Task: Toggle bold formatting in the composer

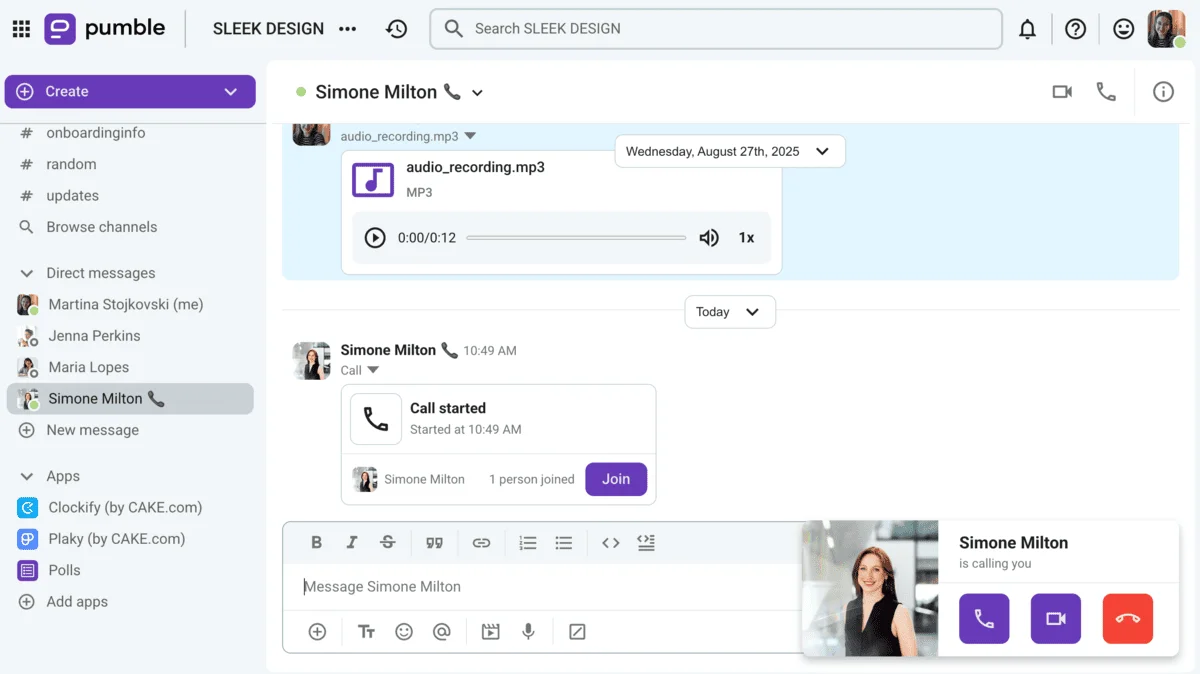Action: [316, 542]
